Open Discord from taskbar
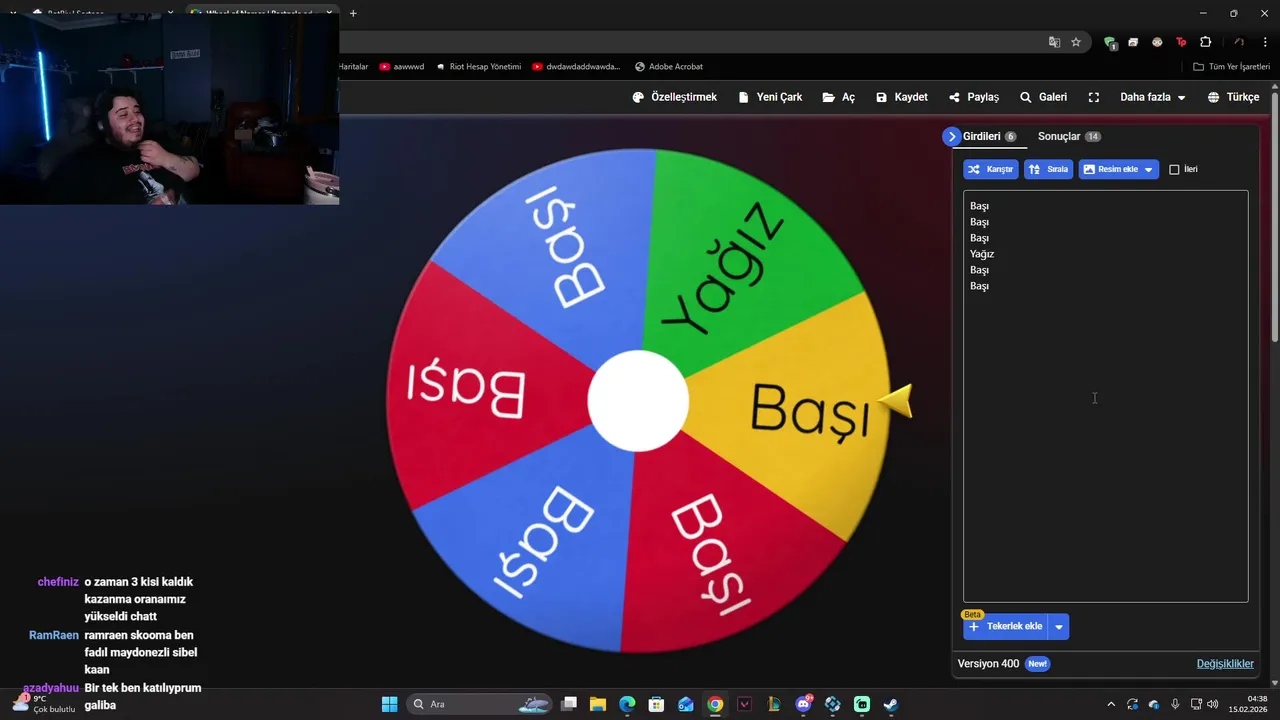The height and width of the screenshot is (720, 1280). point(803,704)
